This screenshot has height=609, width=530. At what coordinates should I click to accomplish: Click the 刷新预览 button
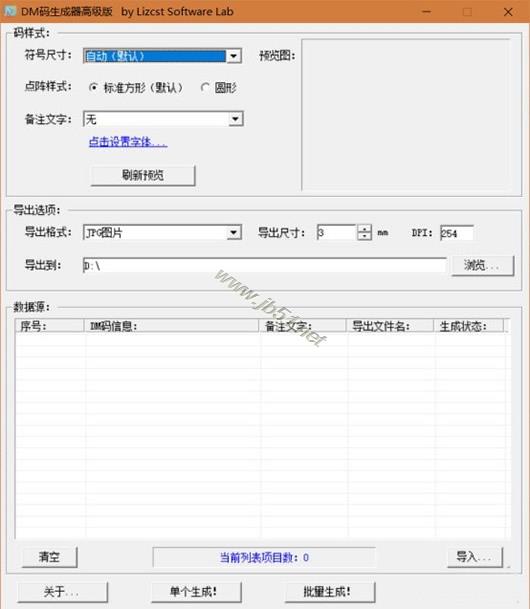pyautogui.click(x=143, y=176)
